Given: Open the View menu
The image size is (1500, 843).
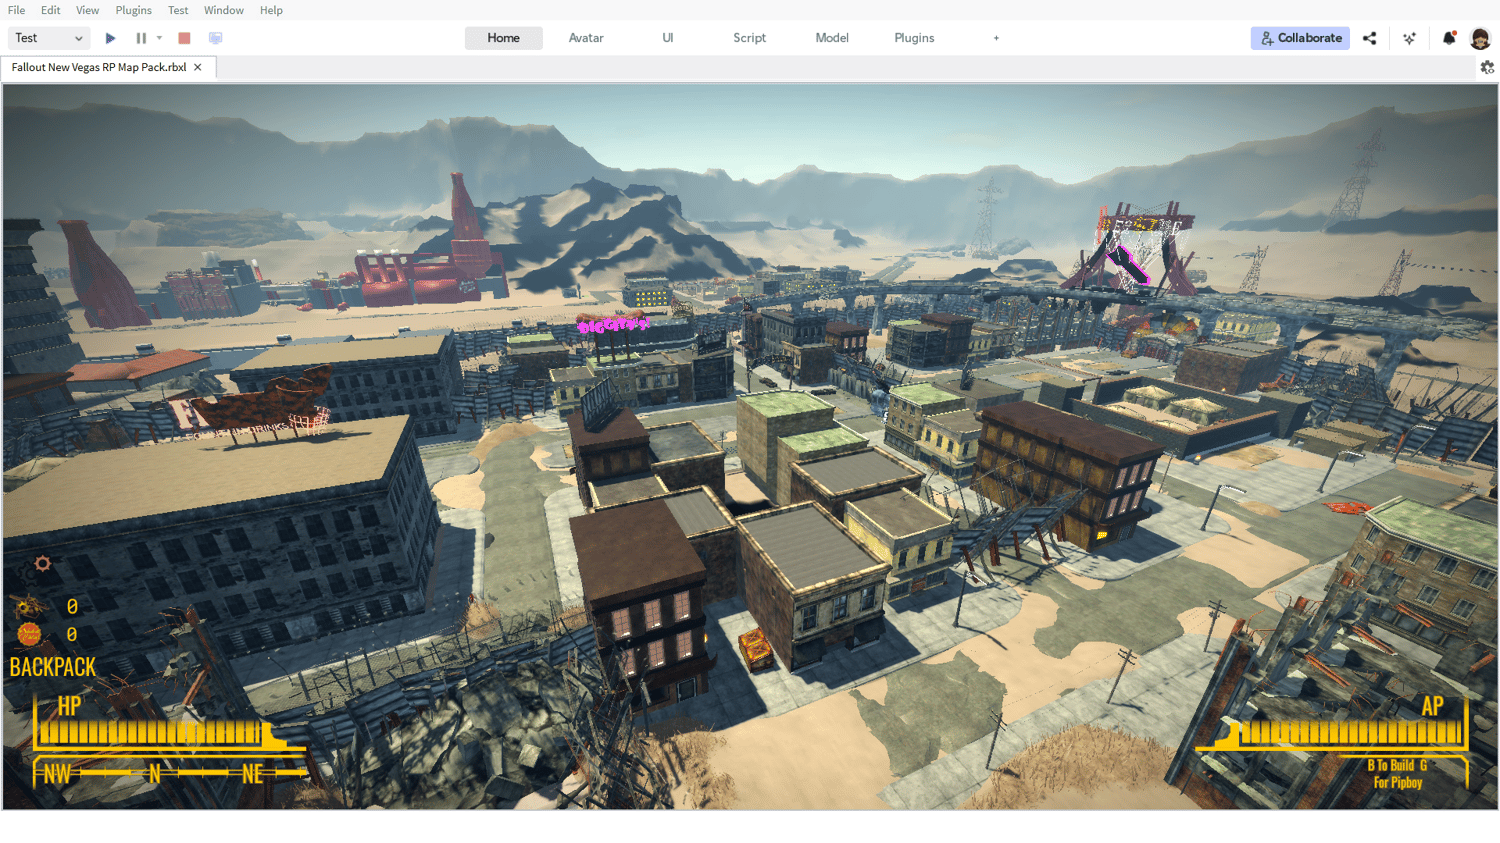Looking at the screenshot, I should pos(88,10).
